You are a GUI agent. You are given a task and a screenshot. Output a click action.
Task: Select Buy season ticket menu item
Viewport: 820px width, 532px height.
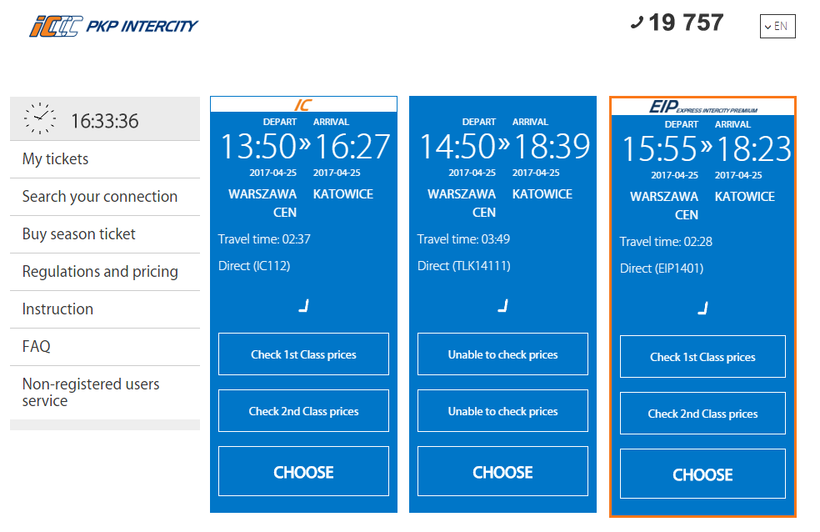(79, 234)
